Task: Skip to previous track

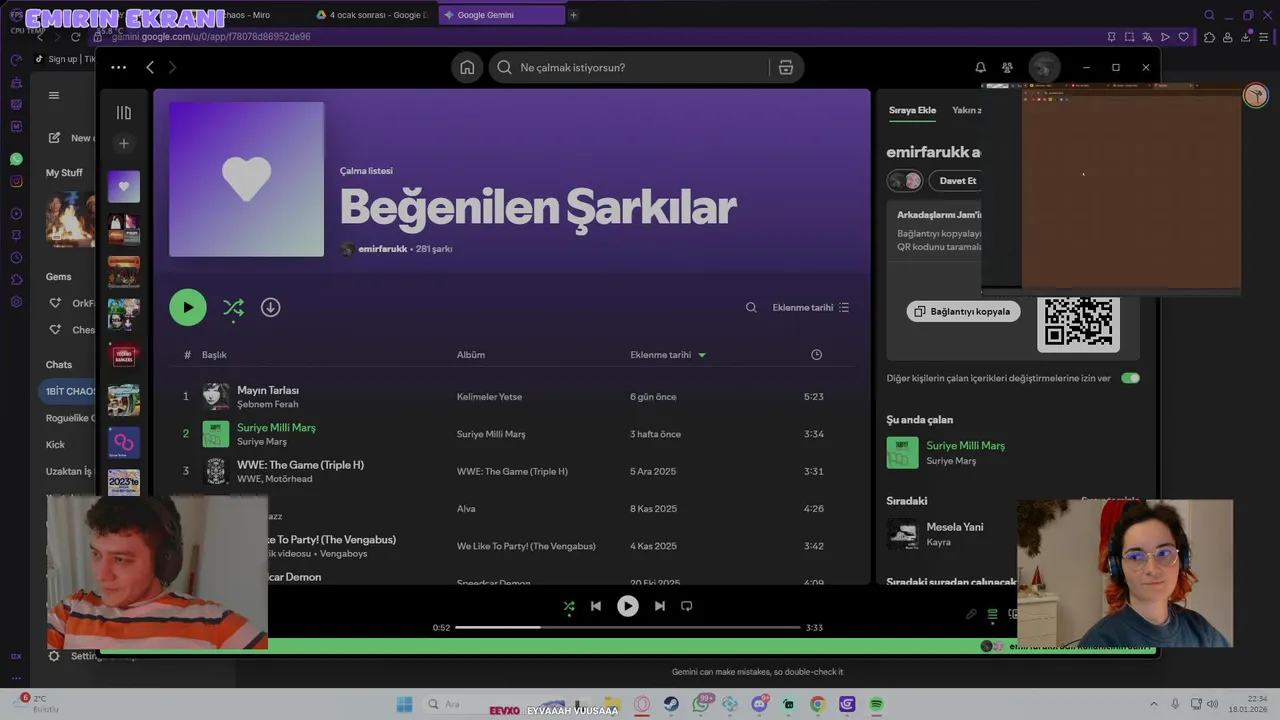Action: click(x=596, y=606)
